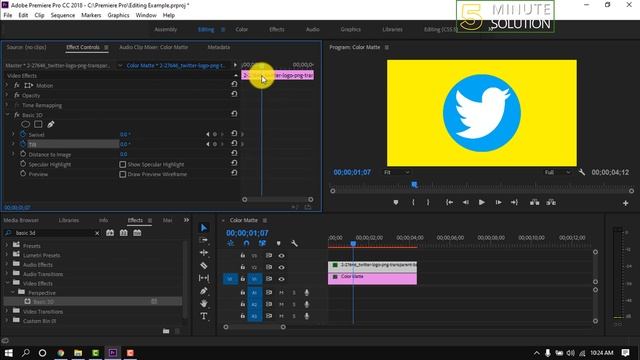
Task: Switch to the Color workspace
Action: (242, 29)
